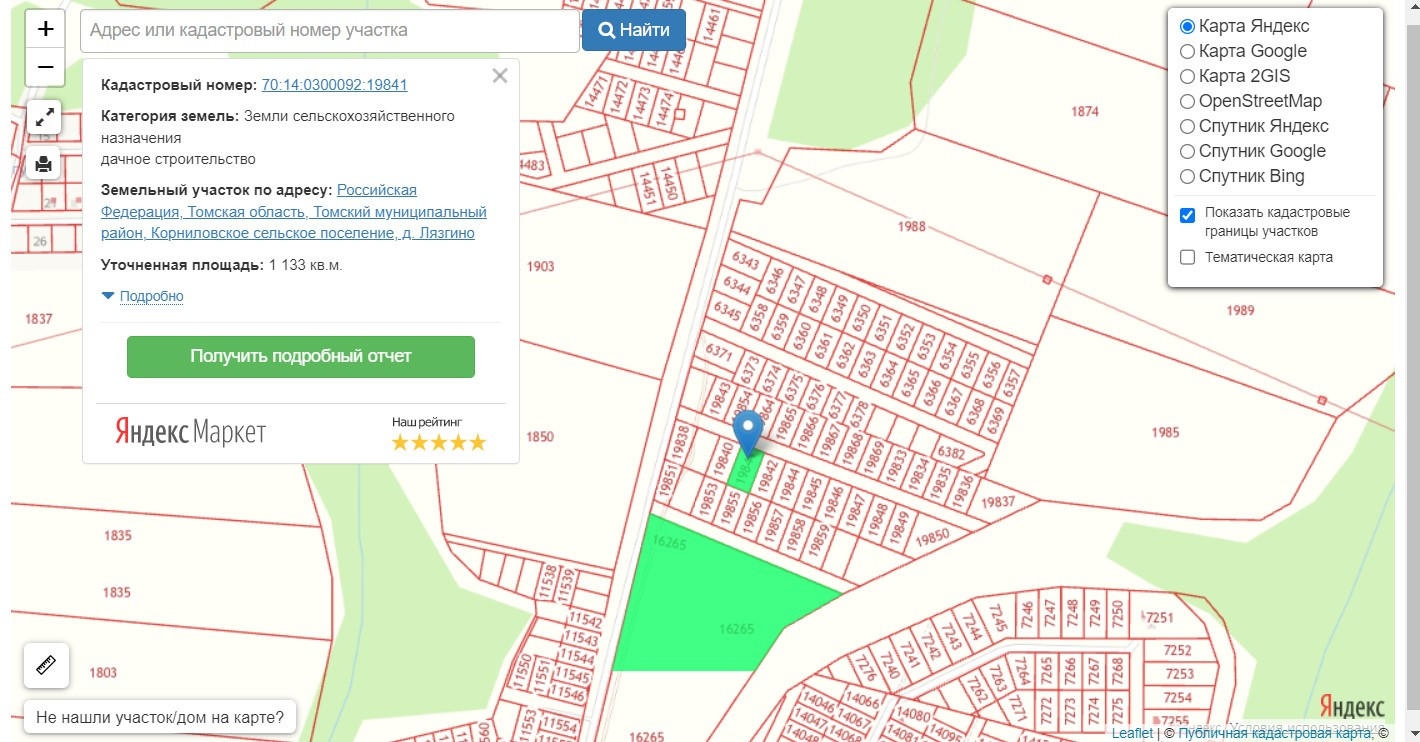Choose OpenStreetMap as base layer
This screenshot has width=1420, height=742.
[1187, 101]
